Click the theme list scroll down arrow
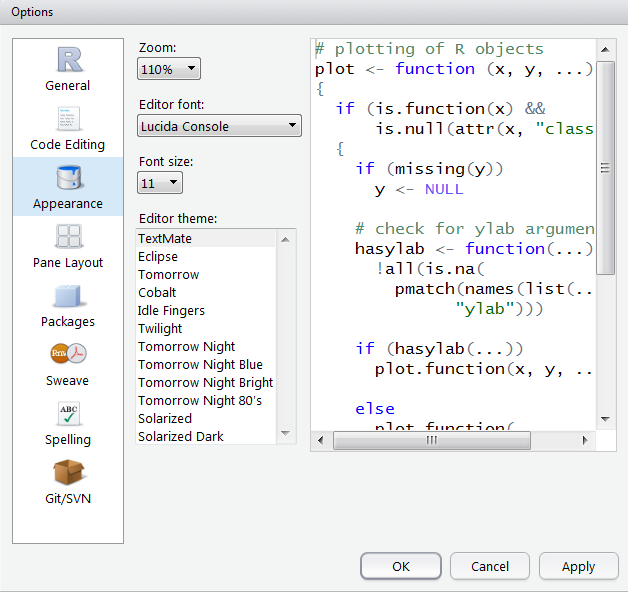The width and height of the screenshot is (628, 592). (x=287, y=434)
